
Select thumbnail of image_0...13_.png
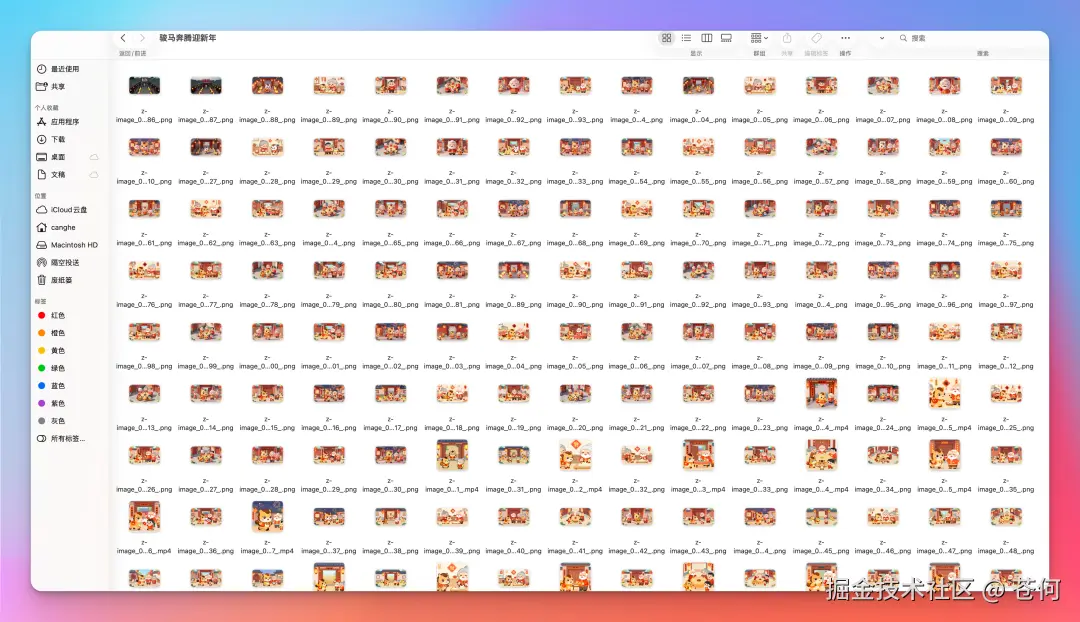point(144,393)
